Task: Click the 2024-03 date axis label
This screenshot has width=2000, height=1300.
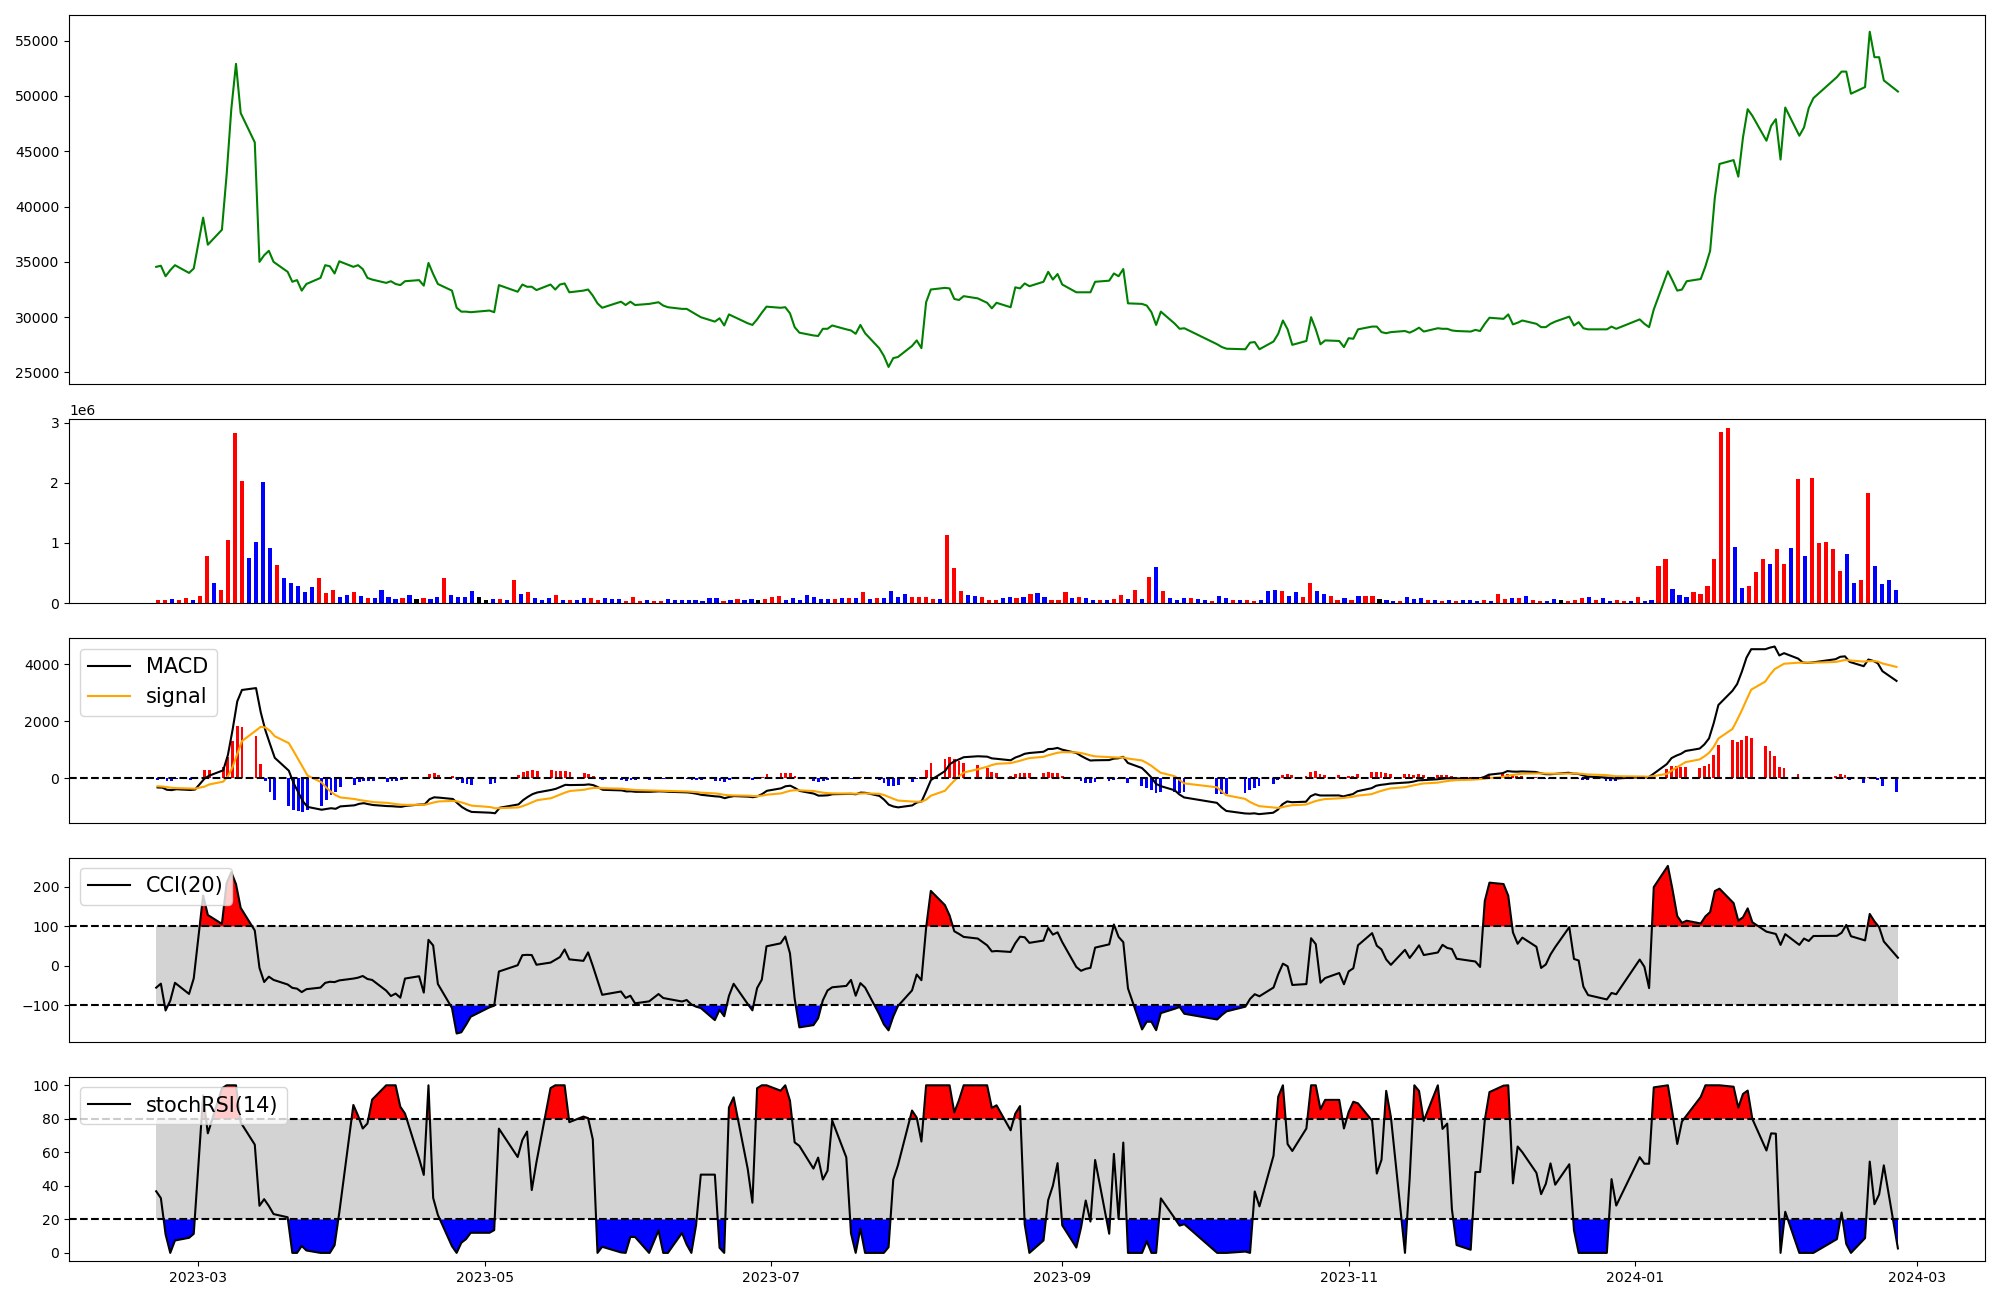Action: [1916, 1277]
